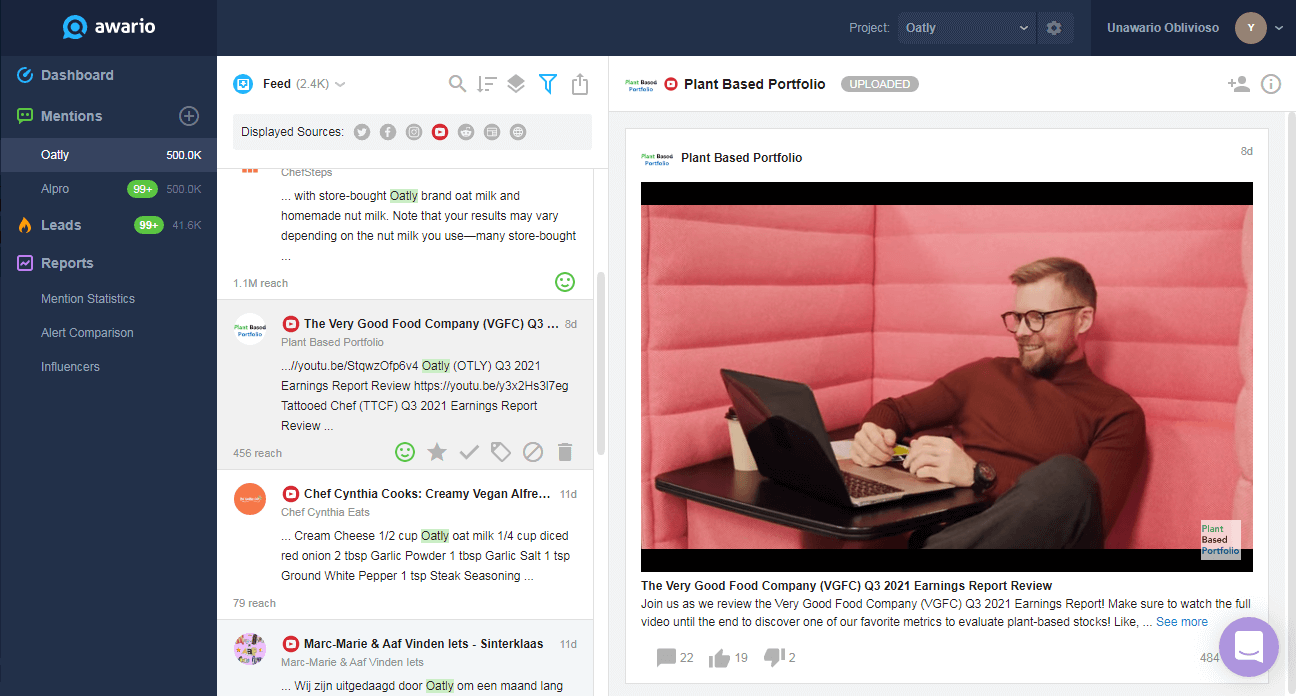Add author to leads icon

(x=1239, y=84)
